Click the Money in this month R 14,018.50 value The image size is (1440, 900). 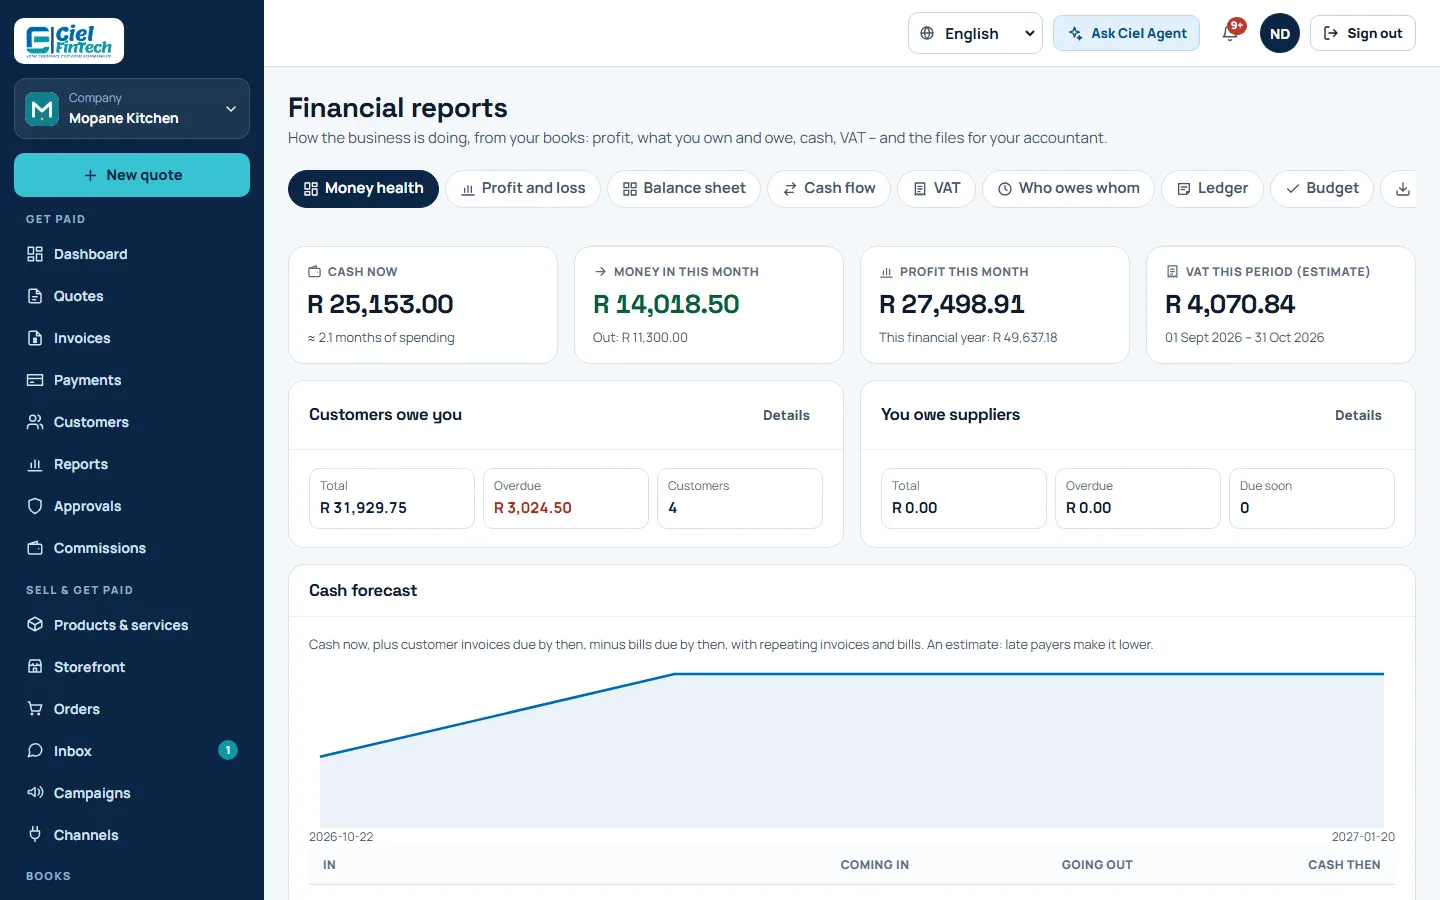coord(666,304)
